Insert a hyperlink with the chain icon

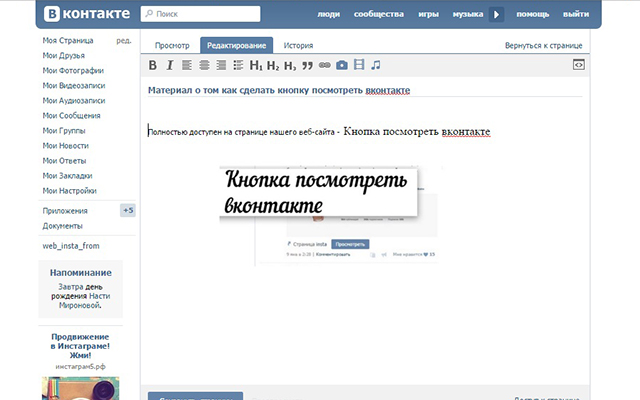pyautogui.click(x=324, y=65)
